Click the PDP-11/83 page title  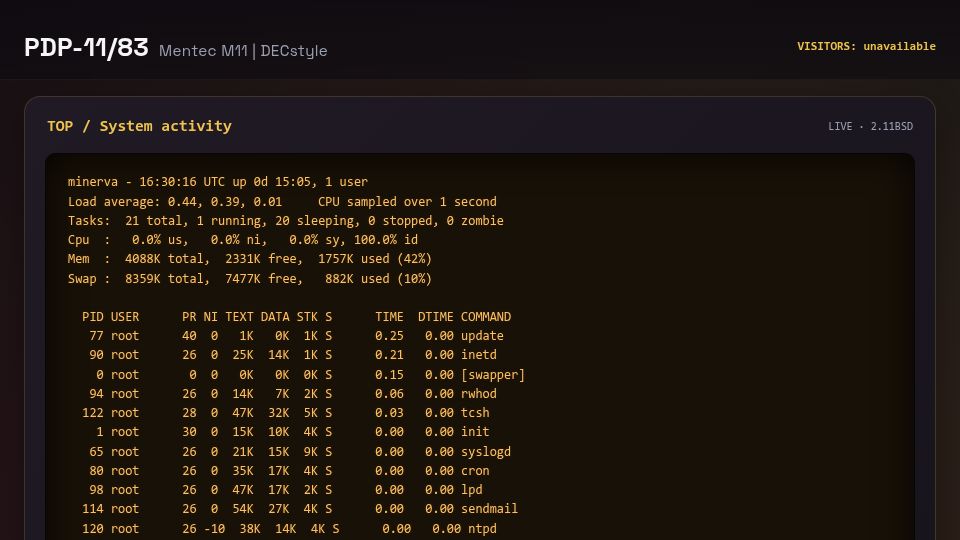(x=86, y=48)
